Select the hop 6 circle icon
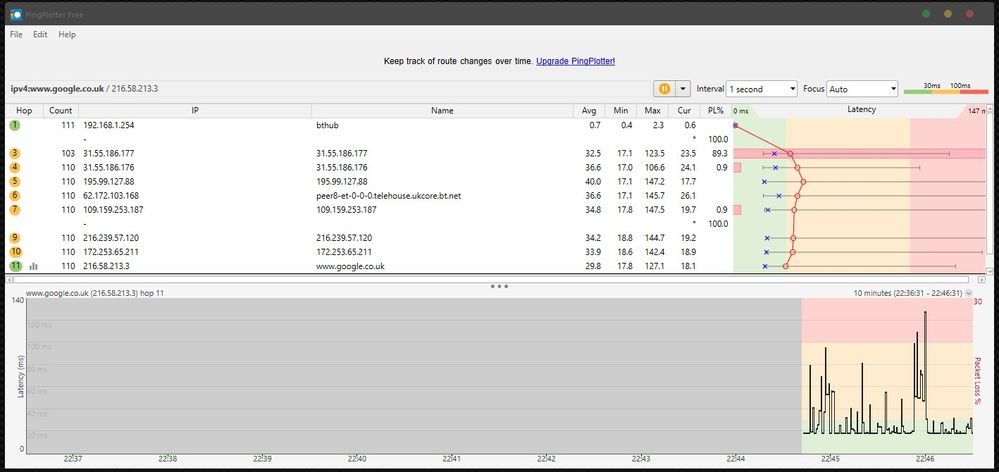 click(x=15, y=196)
